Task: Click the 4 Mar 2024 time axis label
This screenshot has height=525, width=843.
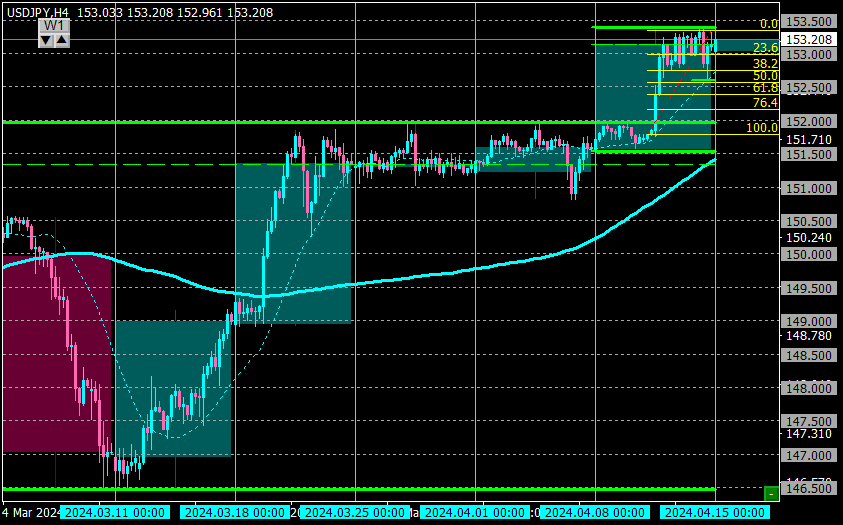Action: coord(31,513)
